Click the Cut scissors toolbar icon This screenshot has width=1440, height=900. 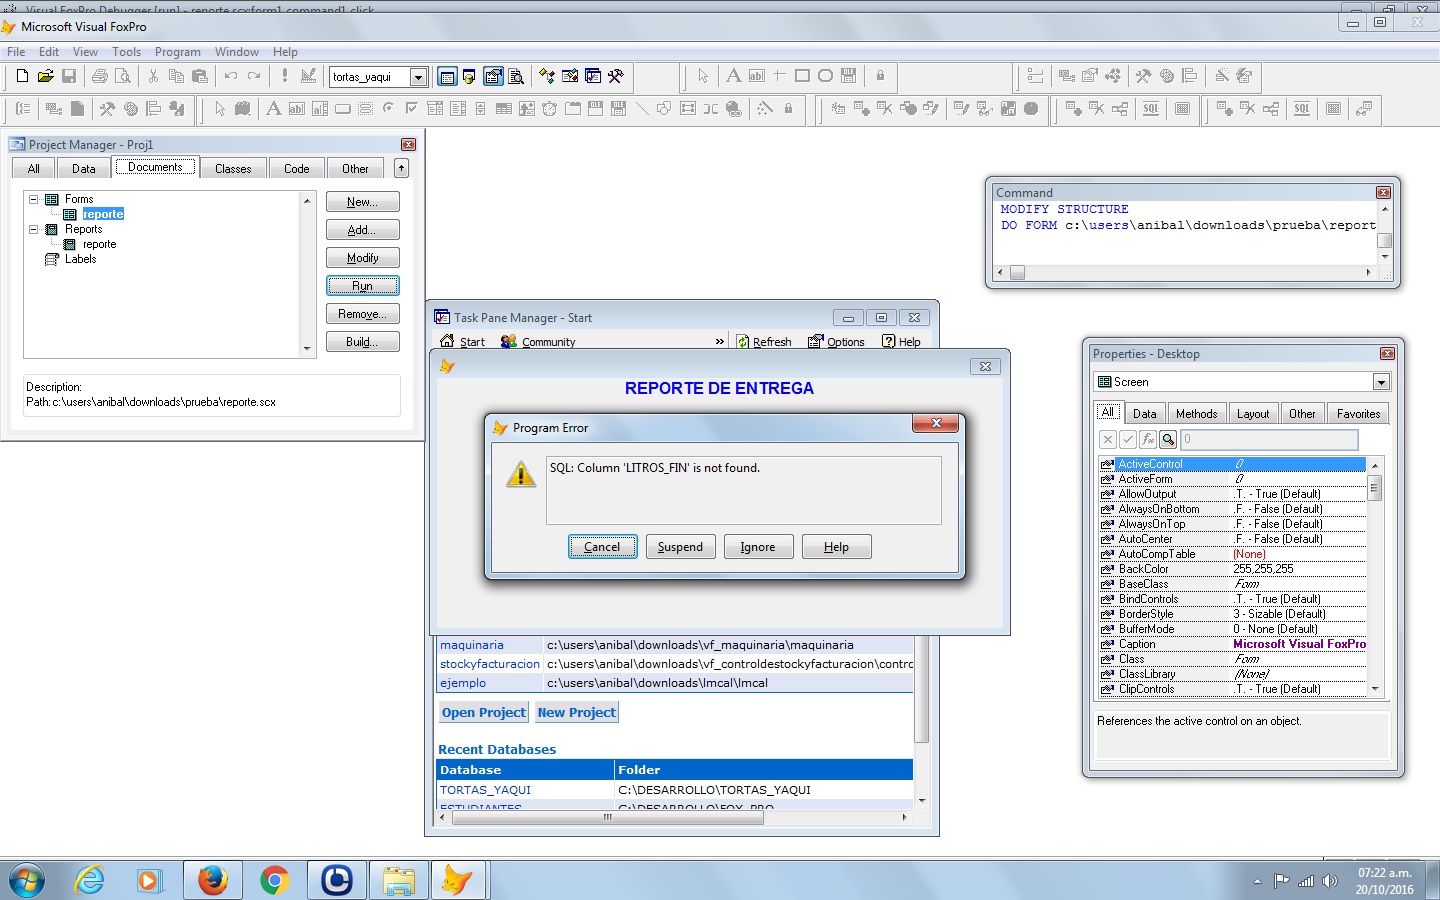(x=154, y=76)
